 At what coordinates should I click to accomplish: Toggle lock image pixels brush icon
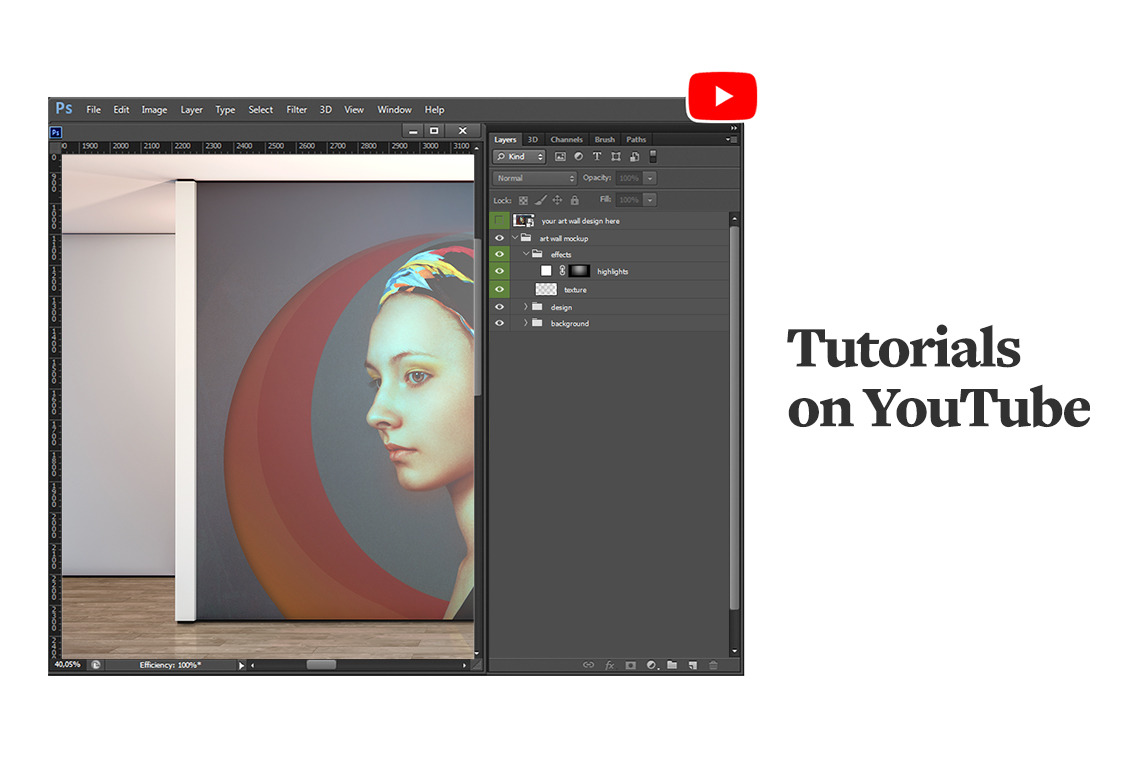[x=541, y=200]
